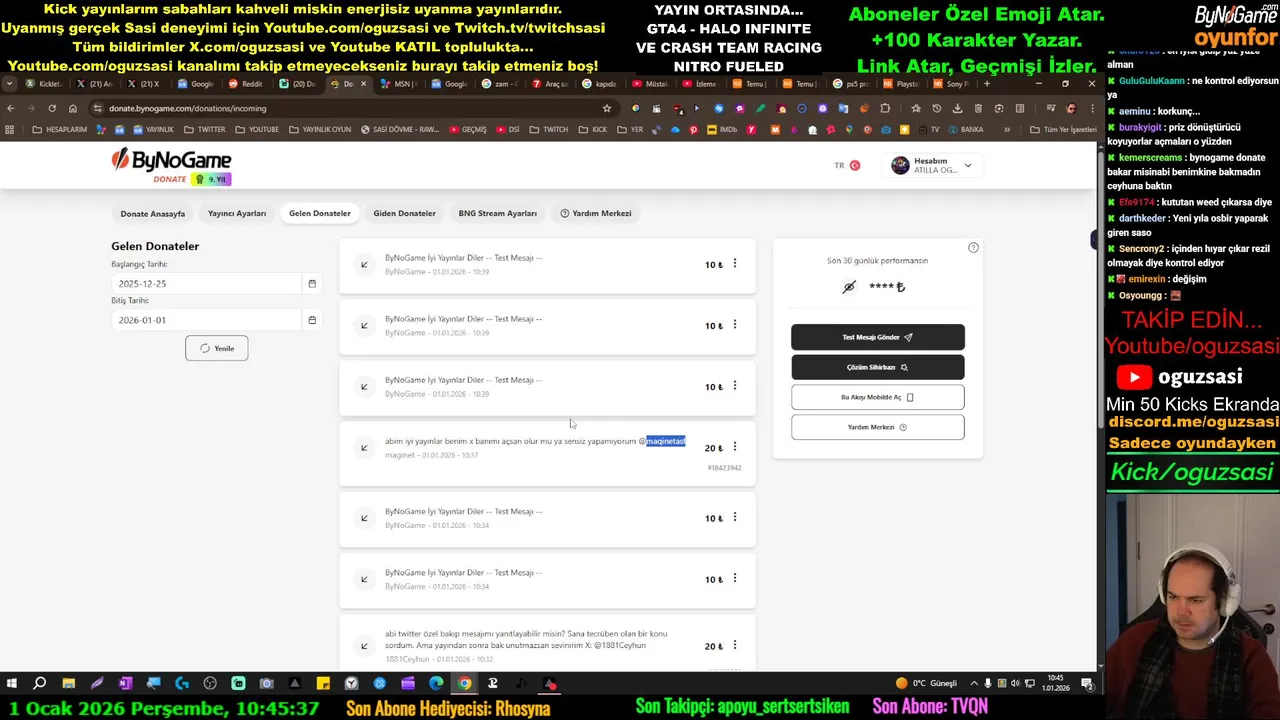1280x720 pixels.
Task: Open a new browser tab with plus
Action: point(986,84)
